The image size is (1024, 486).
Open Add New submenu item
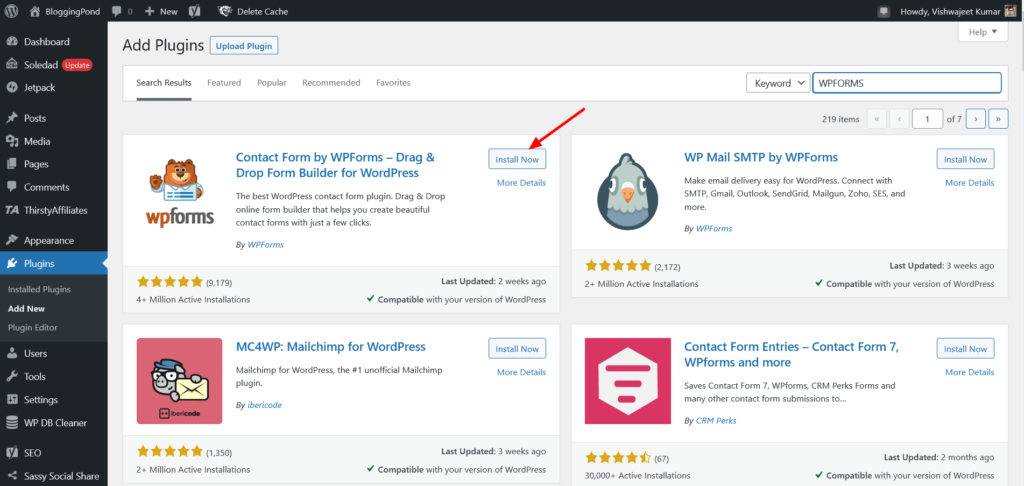(x=26, y=308)
